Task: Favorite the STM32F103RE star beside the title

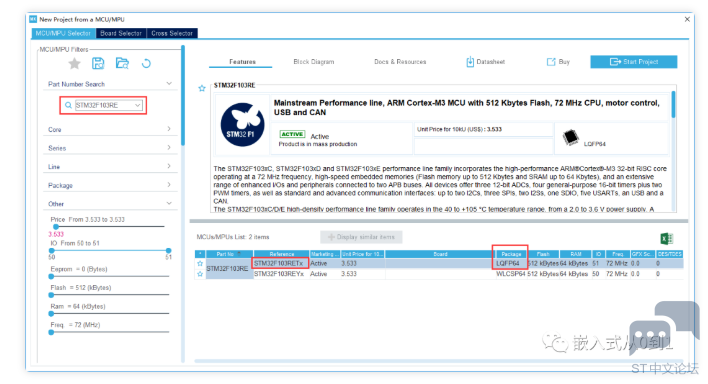Action: pyautogui.click(x=202, y=88)
